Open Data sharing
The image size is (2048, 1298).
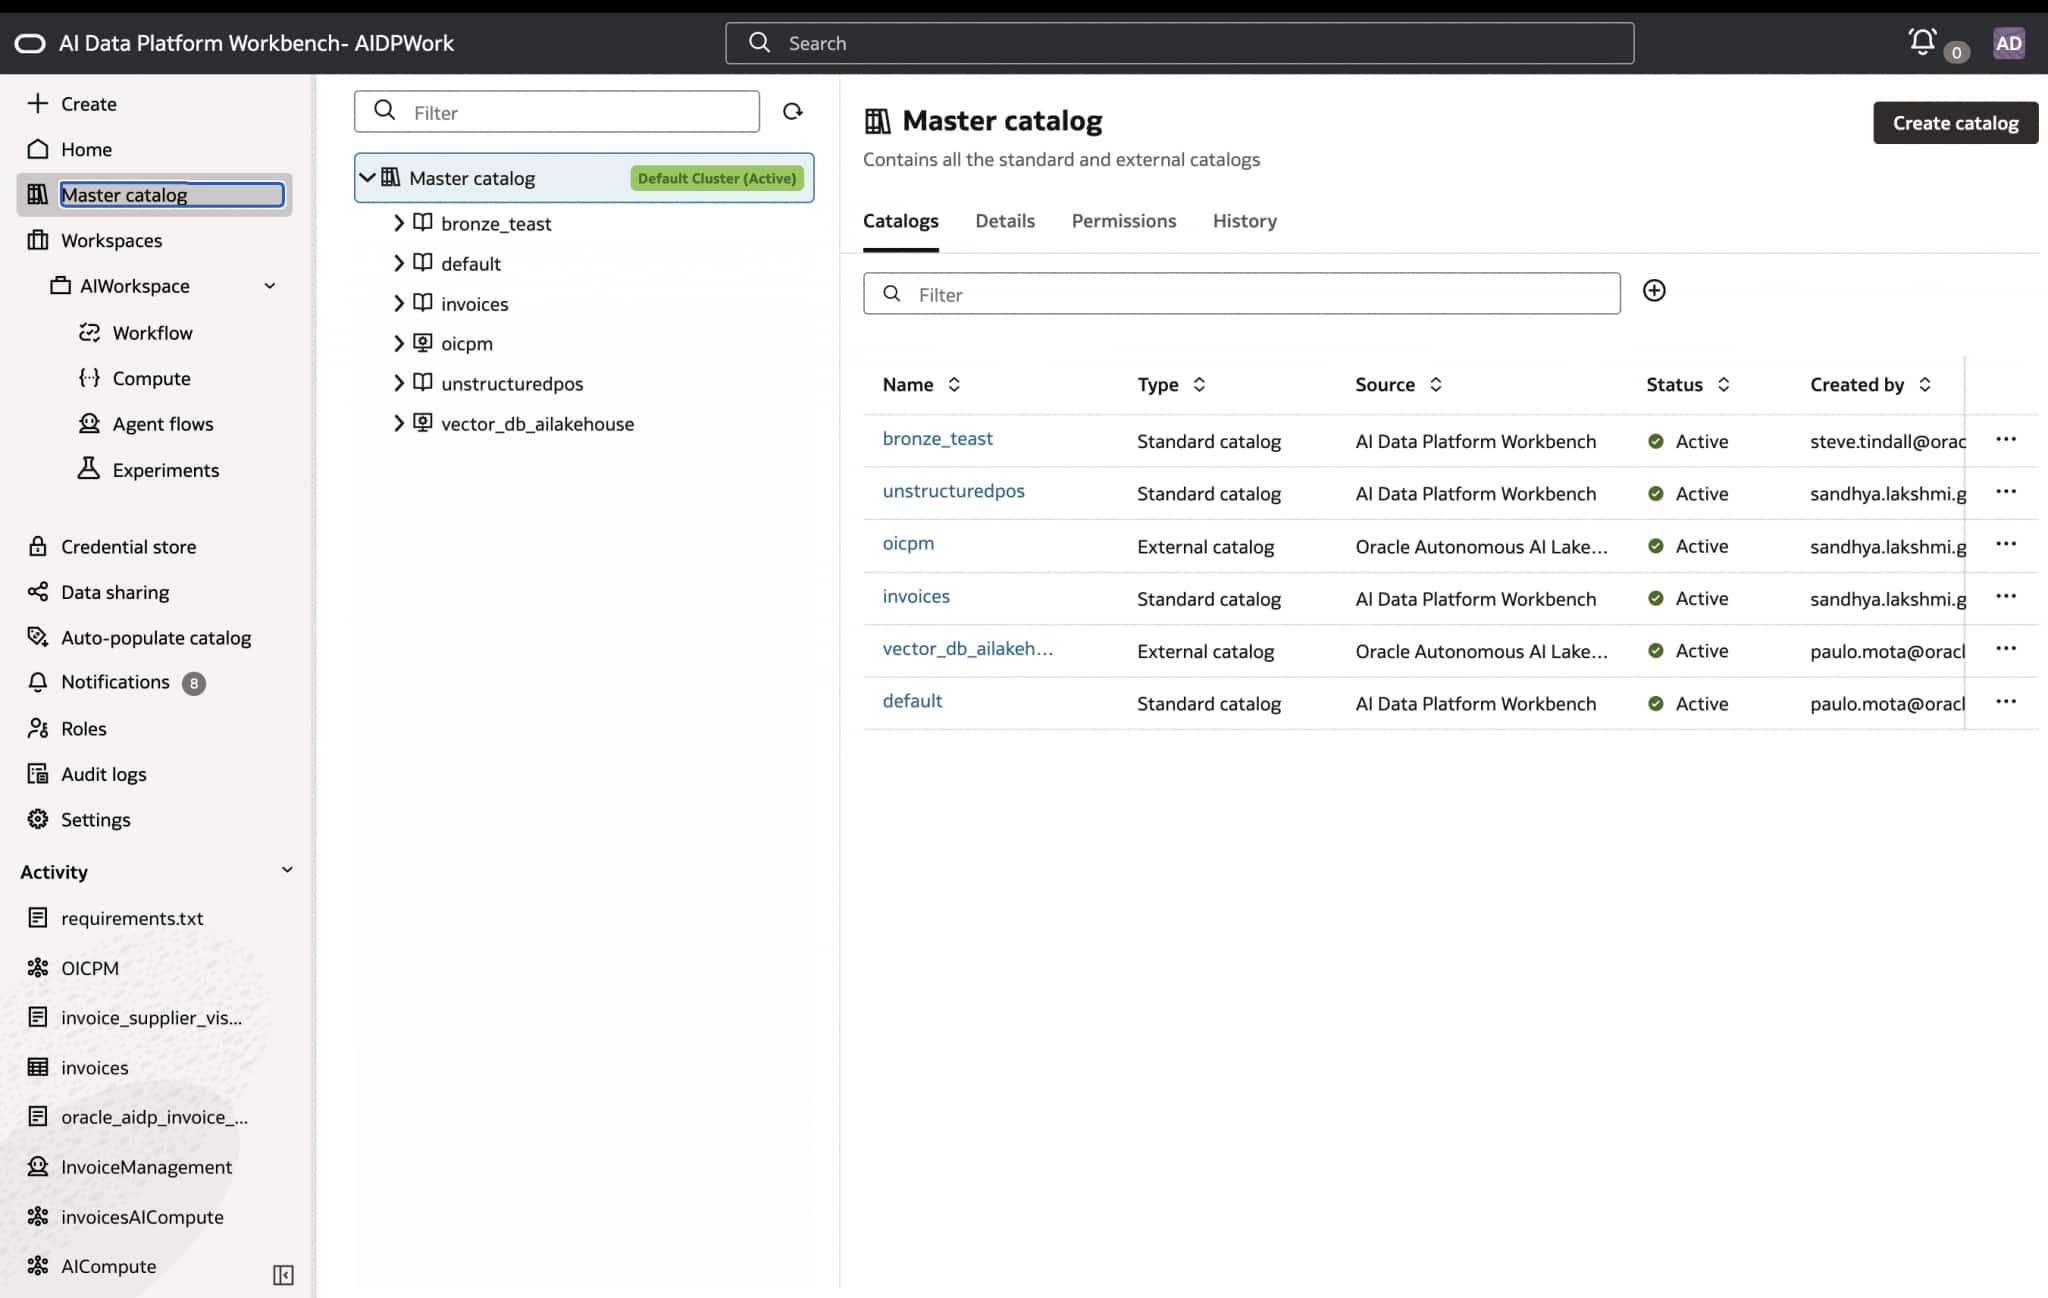115,592
